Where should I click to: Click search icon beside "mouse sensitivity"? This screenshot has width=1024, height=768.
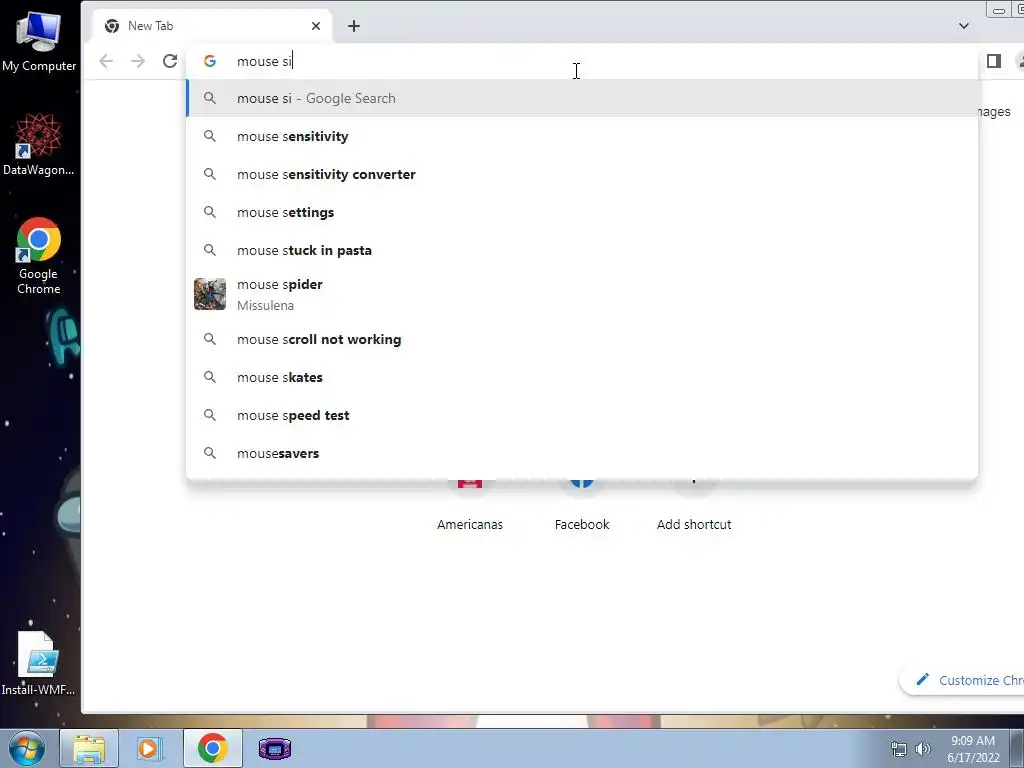click(210, 136)
